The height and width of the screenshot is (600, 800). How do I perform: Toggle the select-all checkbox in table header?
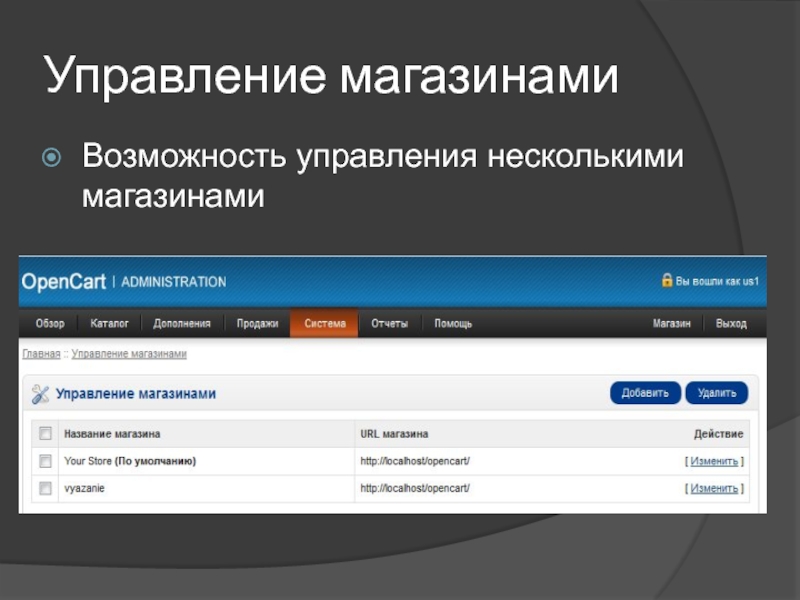point(45,434)
